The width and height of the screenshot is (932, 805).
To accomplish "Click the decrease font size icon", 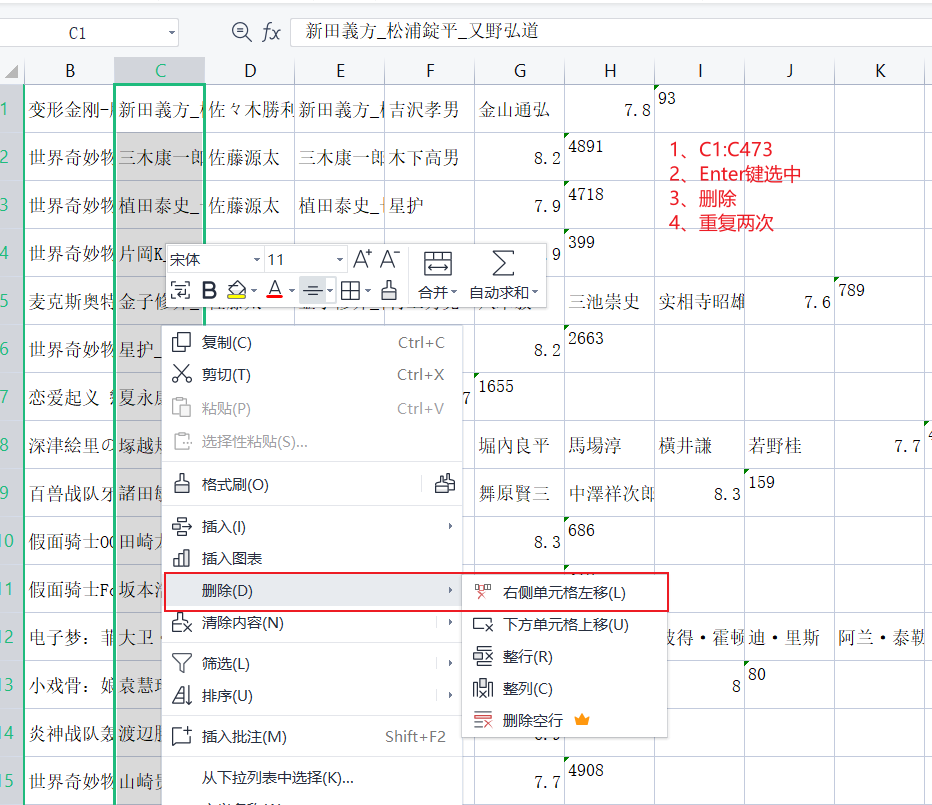I will 389,259.
